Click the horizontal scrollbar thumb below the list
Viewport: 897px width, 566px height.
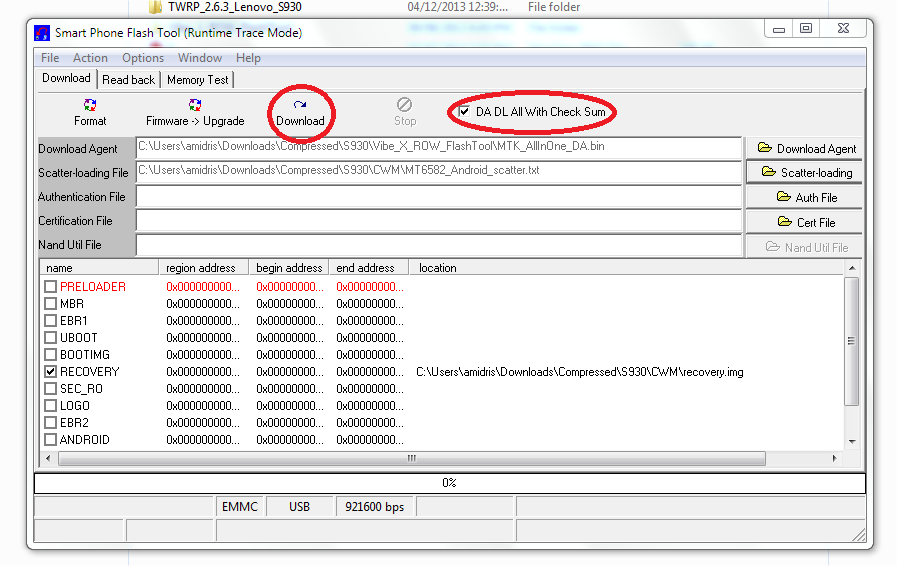pyautogui.click(x=412, y=458)
